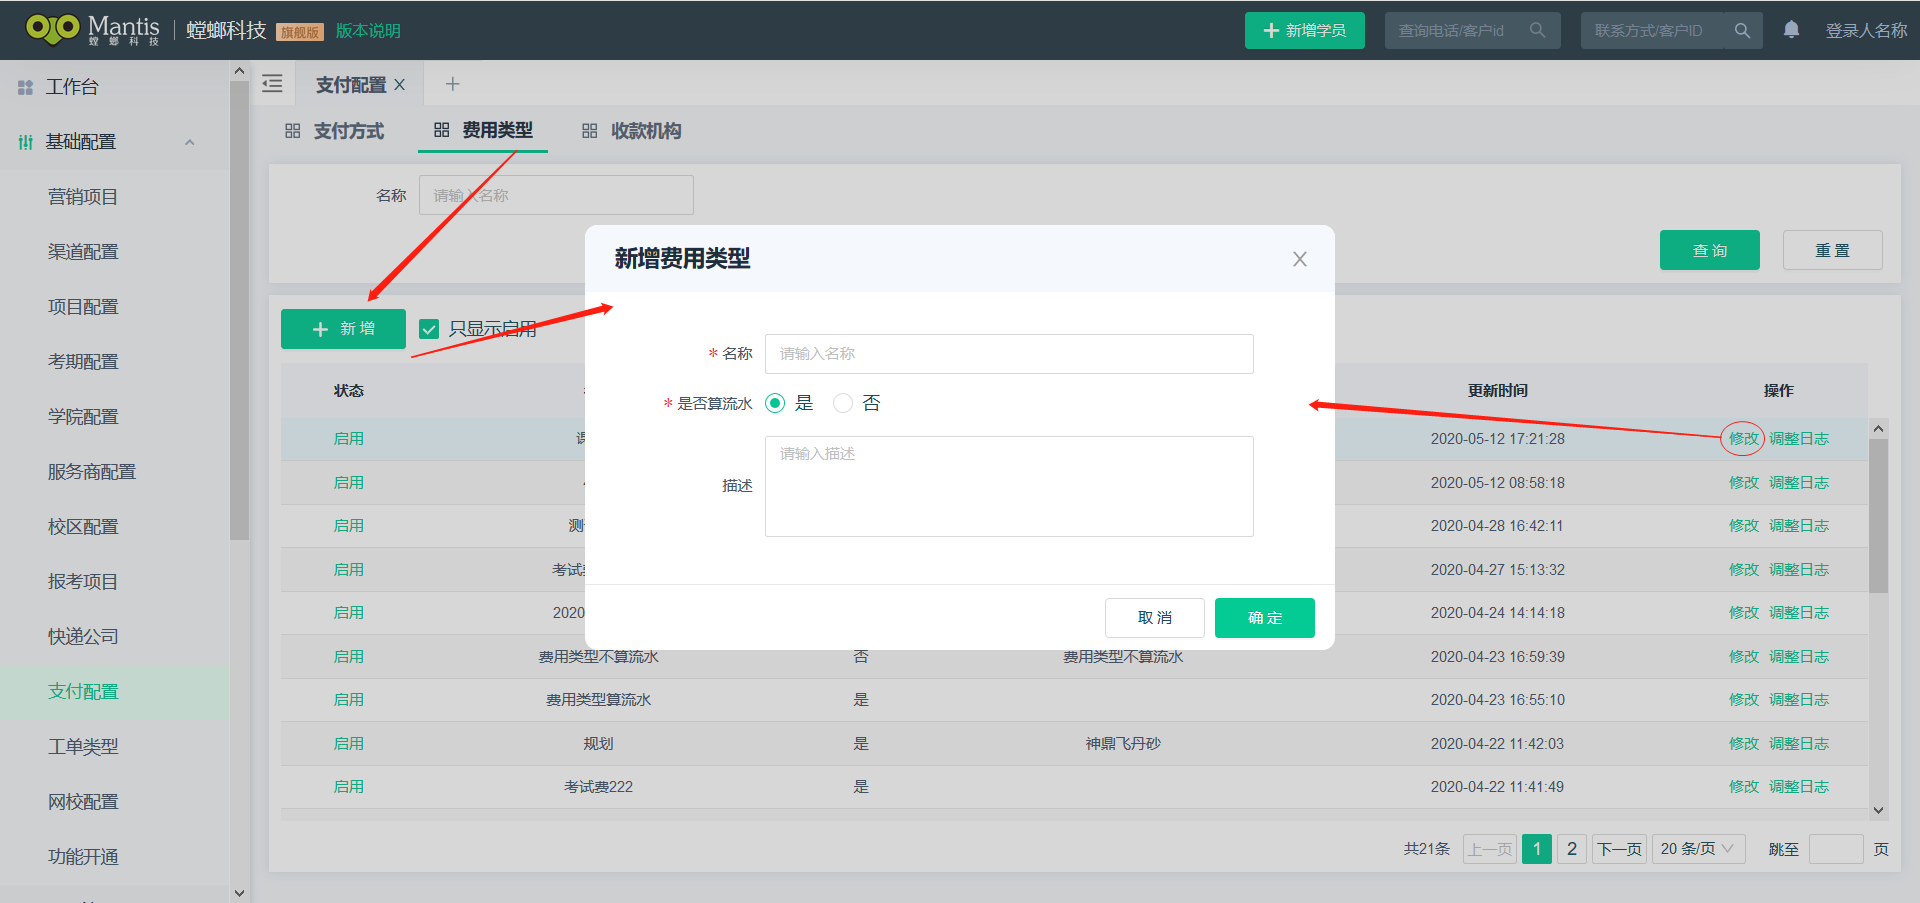The width and height of the screenshot is (1920, 903).
Task: Click the sidebar scroll up arrow
Action: tap(238, 71)
